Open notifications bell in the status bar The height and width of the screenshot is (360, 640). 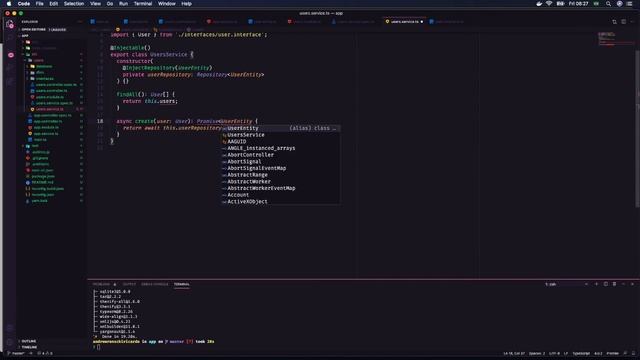pyautogui.click(x=633, y=353)
